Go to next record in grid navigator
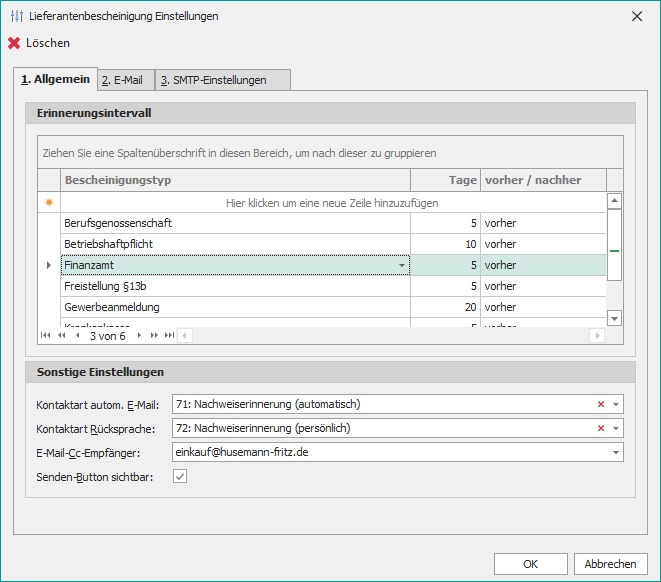This screenshot has width=661, height=582. 139,336
